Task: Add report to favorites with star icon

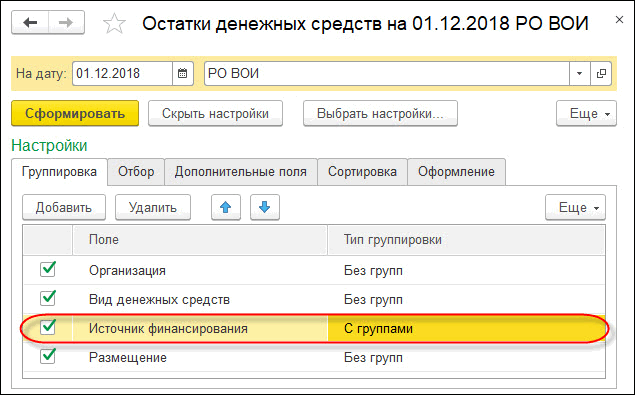Action: (114, 23)
